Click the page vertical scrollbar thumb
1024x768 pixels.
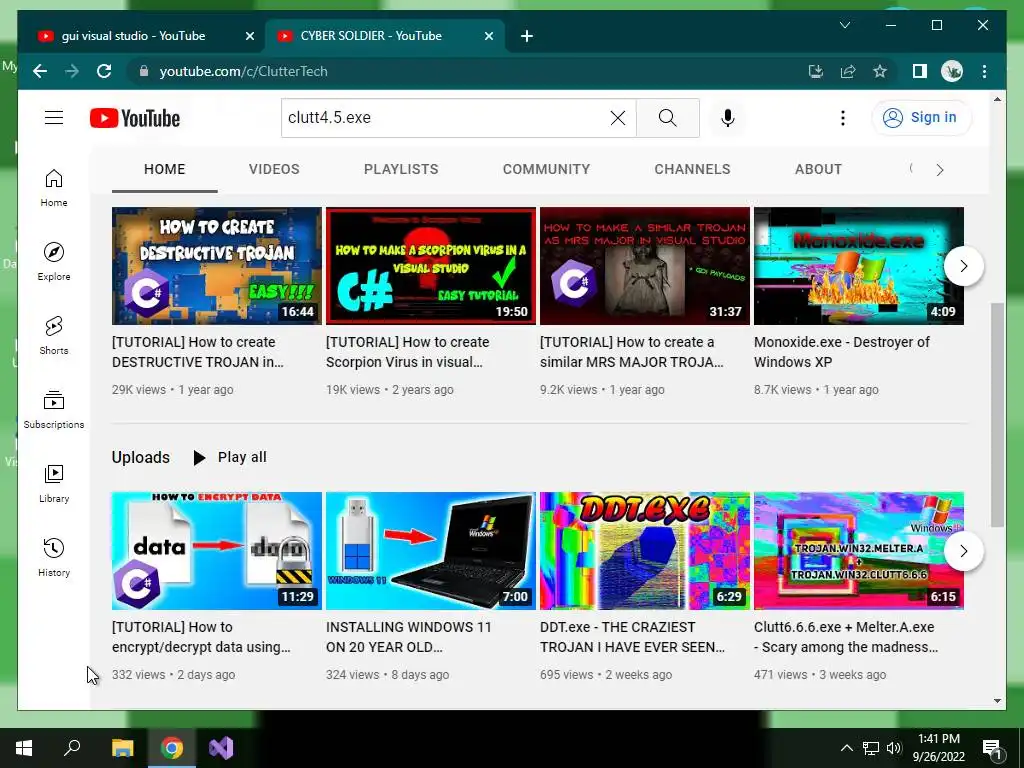[x=997, y=414]
